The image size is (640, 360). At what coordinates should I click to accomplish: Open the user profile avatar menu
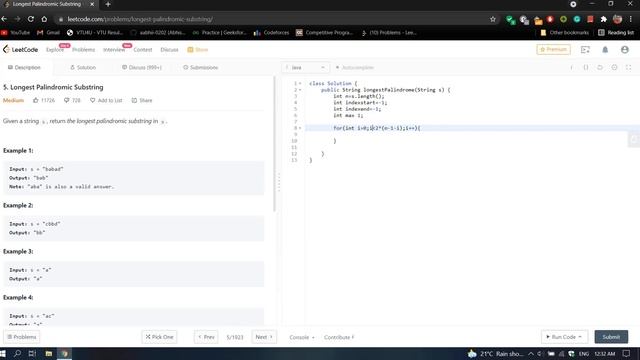(624, 49)
